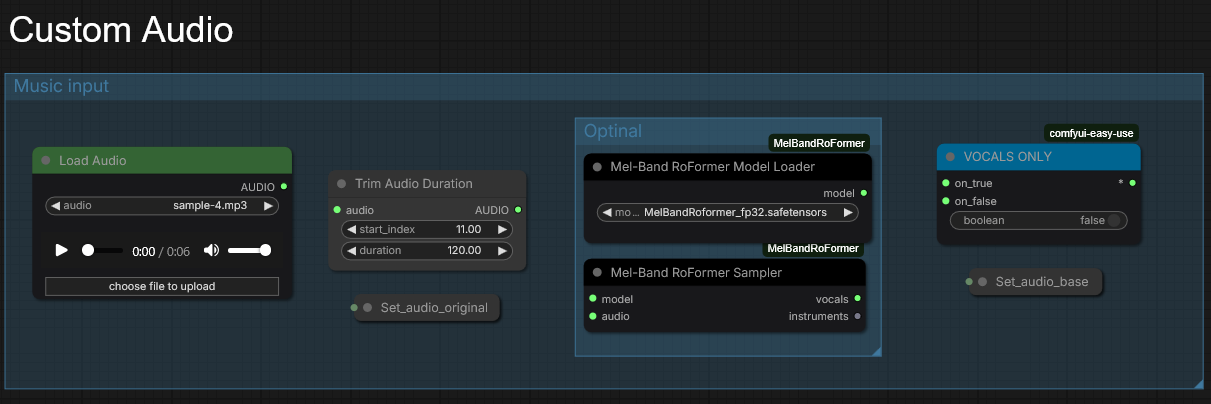Click VOCALS ONLY asterisk output port
1211x404 pixels.
pos(1132,183)
